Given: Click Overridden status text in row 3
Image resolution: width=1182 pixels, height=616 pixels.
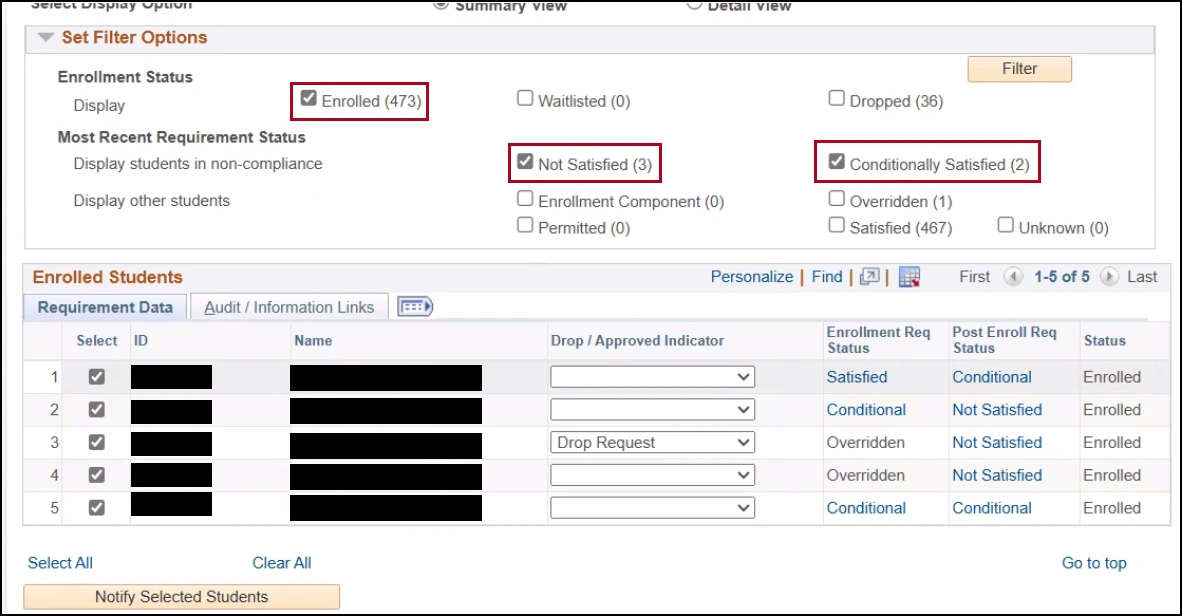Looking at the screenshot, I should pos(865,443).
